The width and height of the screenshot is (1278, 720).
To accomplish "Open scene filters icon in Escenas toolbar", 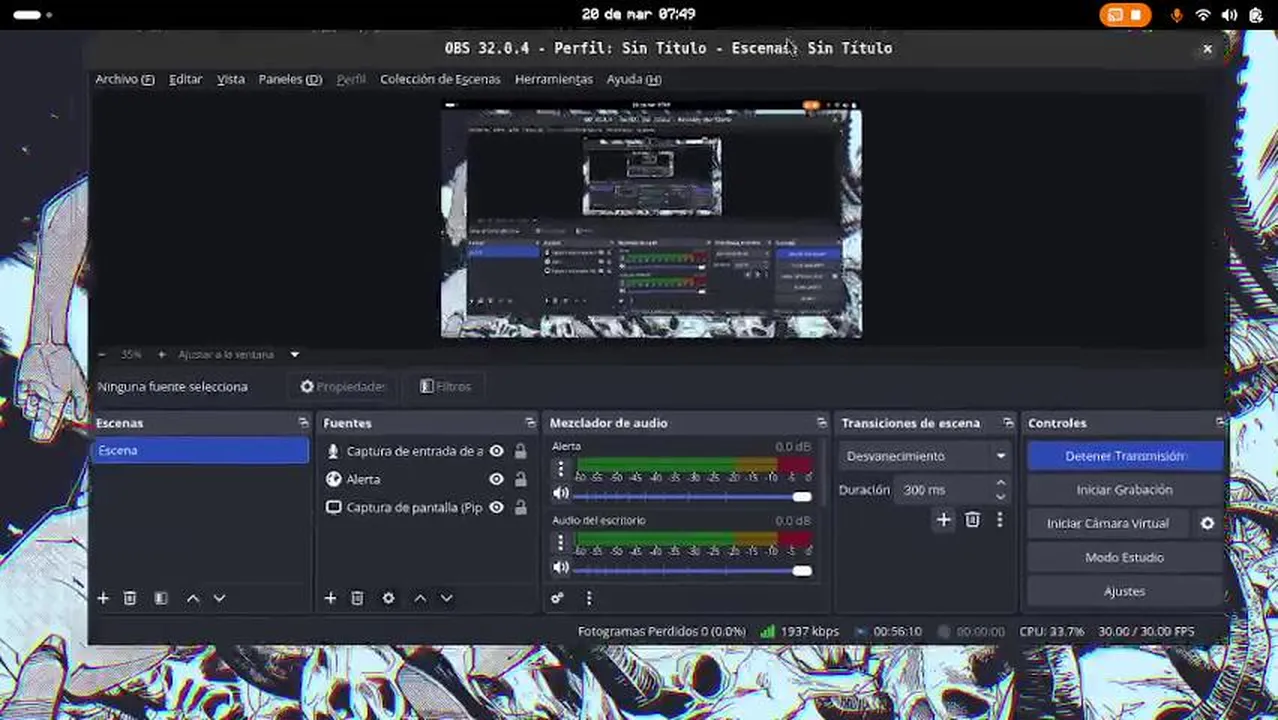I will 160,598.
